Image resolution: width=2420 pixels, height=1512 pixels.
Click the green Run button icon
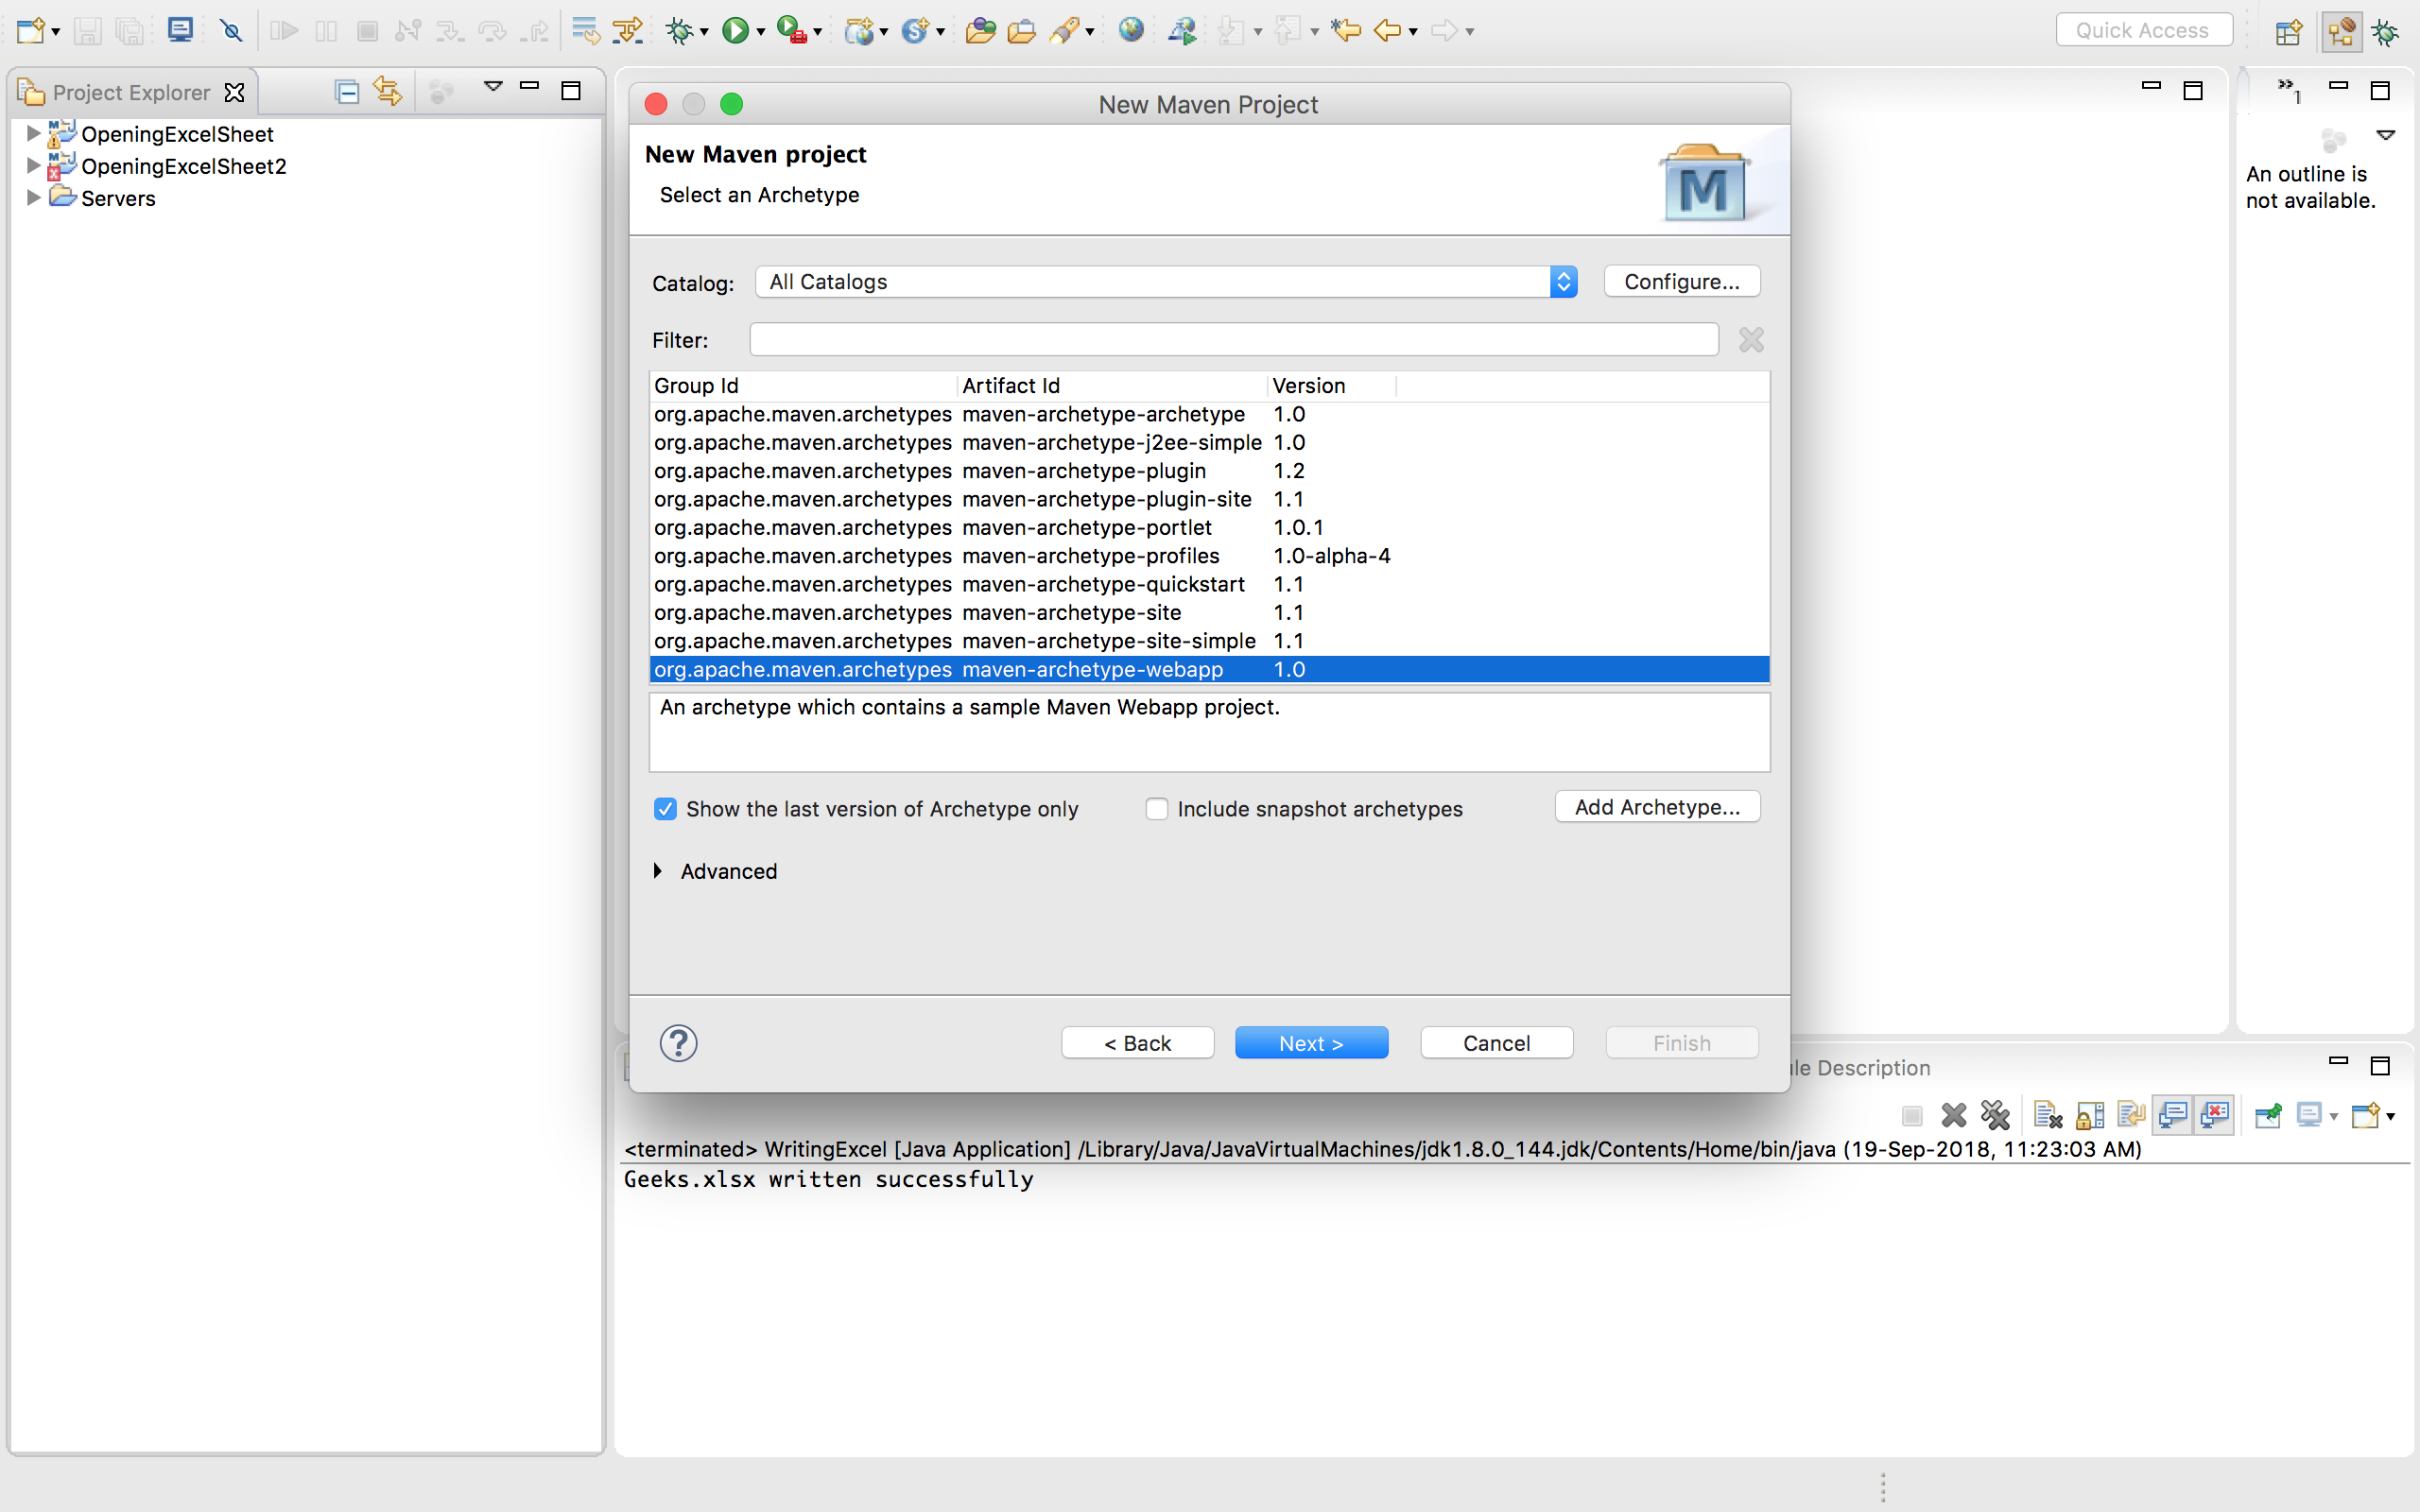(x=735, y=31)
